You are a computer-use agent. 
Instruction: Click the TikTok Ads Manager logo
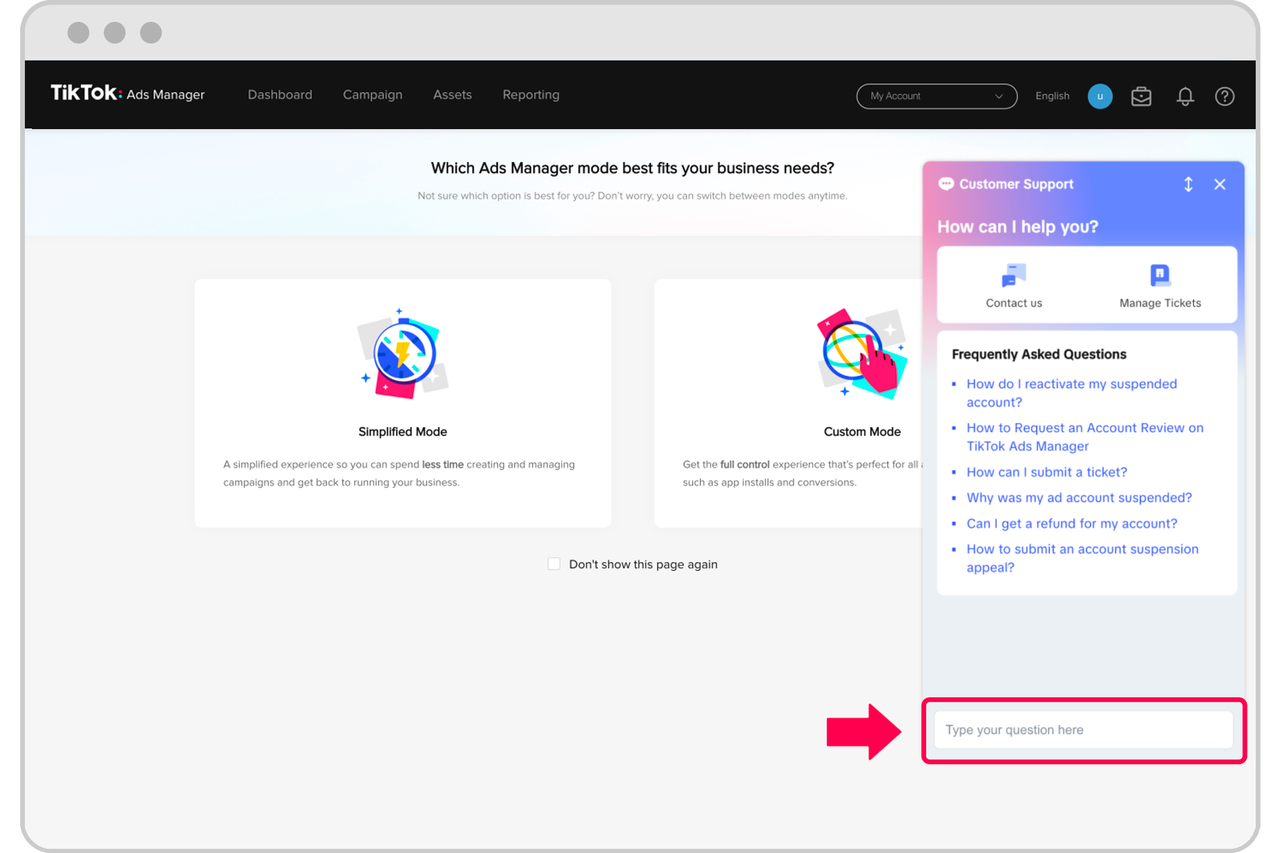pyautogui.click(x=128, y=94)
